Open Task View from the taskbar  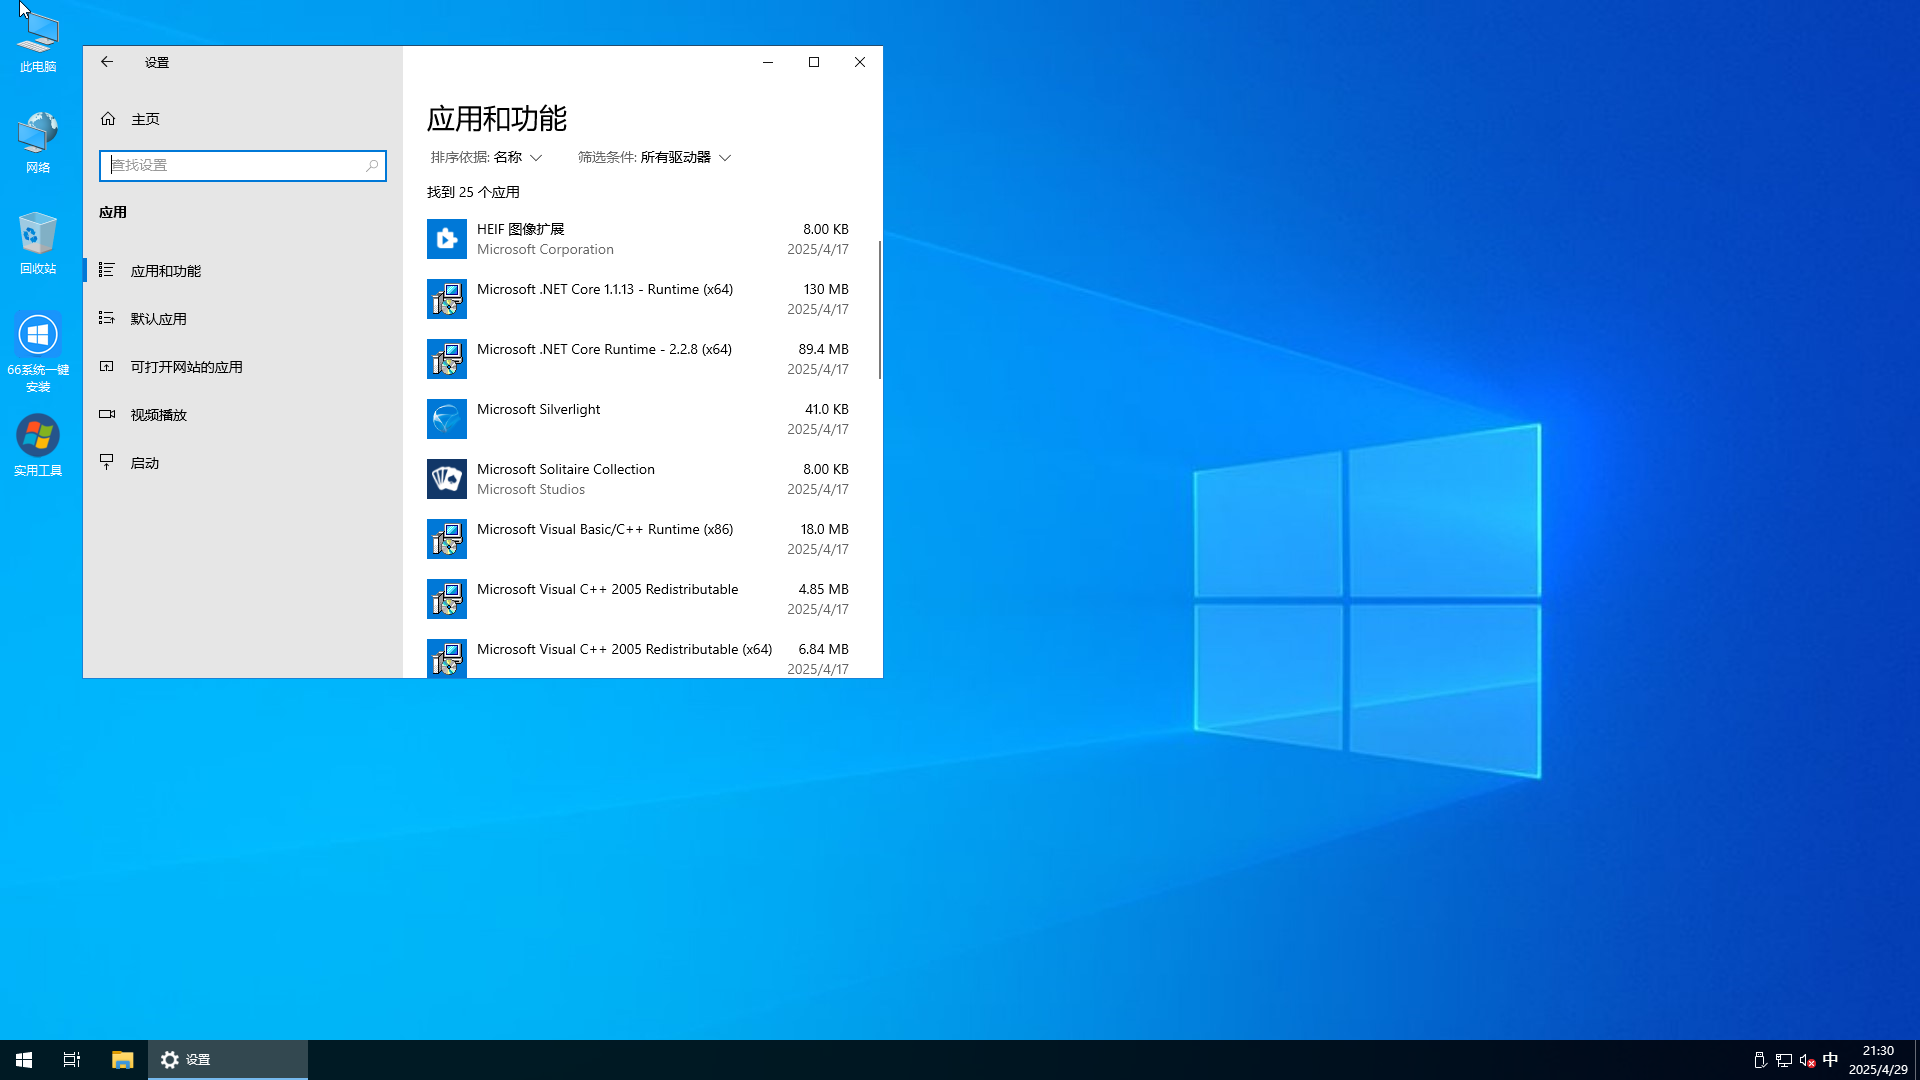pyautogui.click(x=72, y=1060)
